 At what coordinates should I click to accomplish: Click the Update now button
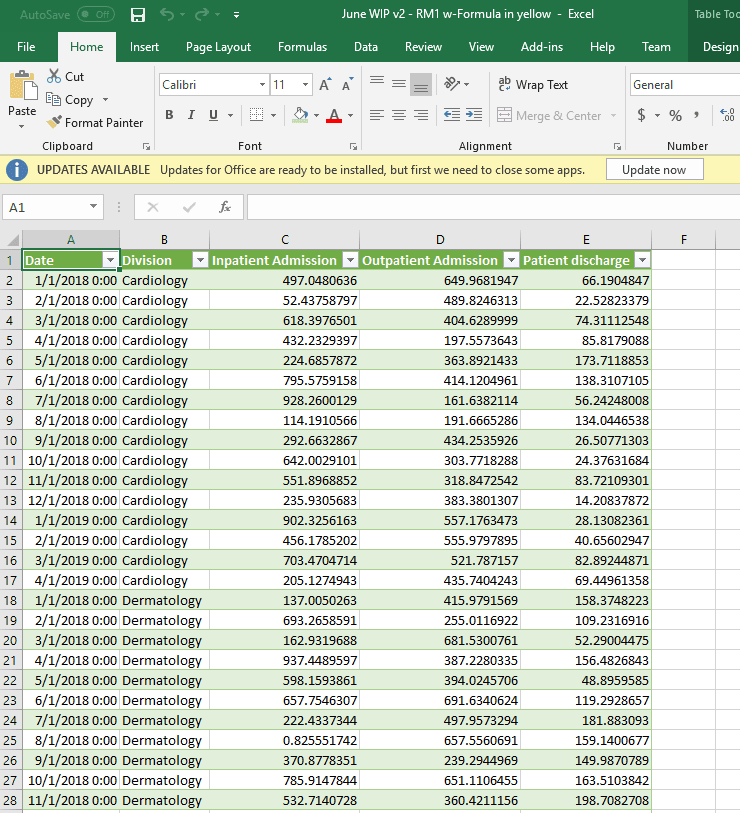click(x=654, y=170)
